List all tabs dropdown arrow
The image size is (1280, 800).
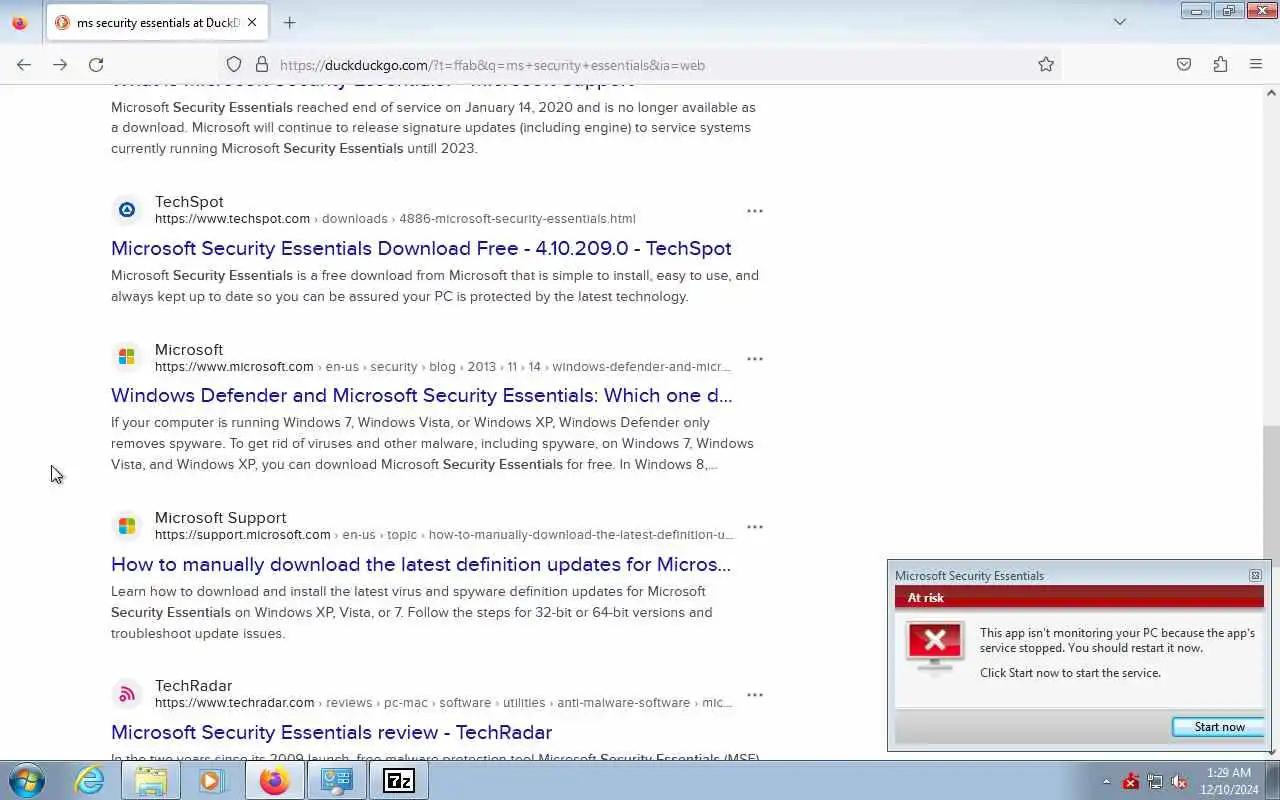pos(1120,22)
